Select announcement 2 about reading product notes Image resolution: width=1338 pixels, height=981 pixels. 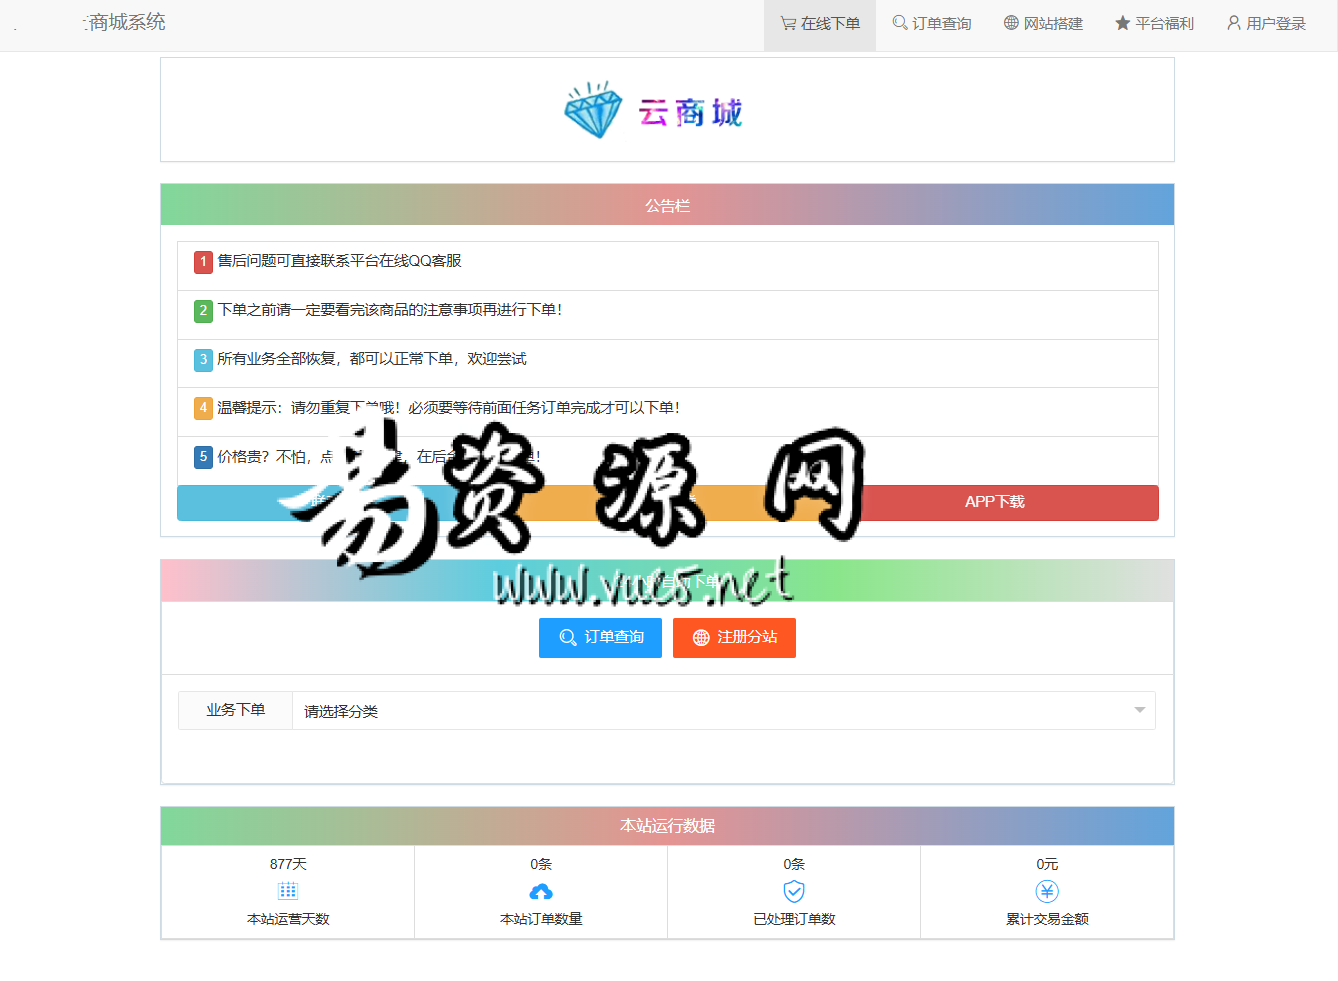click(390, 310)
